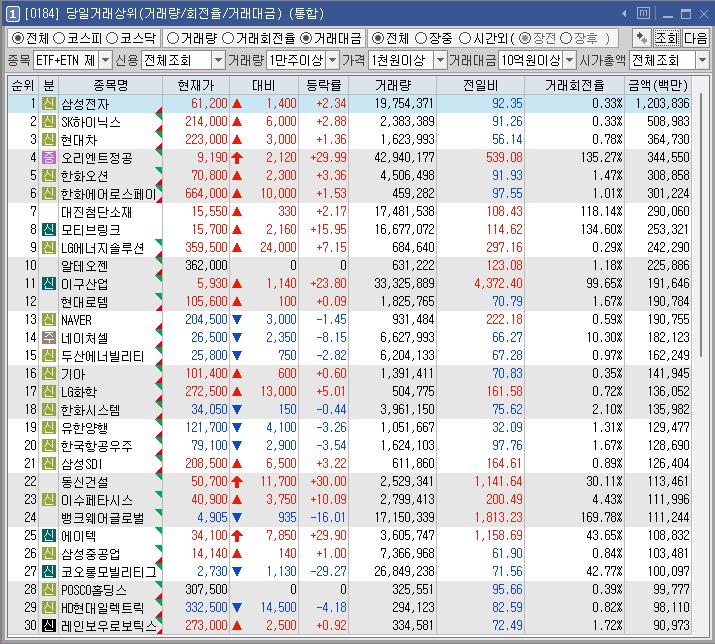Image resolution: width=715 pixels, height=644 pixels.
Task: Click the 신 badge next to 삼성SDI
Action: (49, 463)
